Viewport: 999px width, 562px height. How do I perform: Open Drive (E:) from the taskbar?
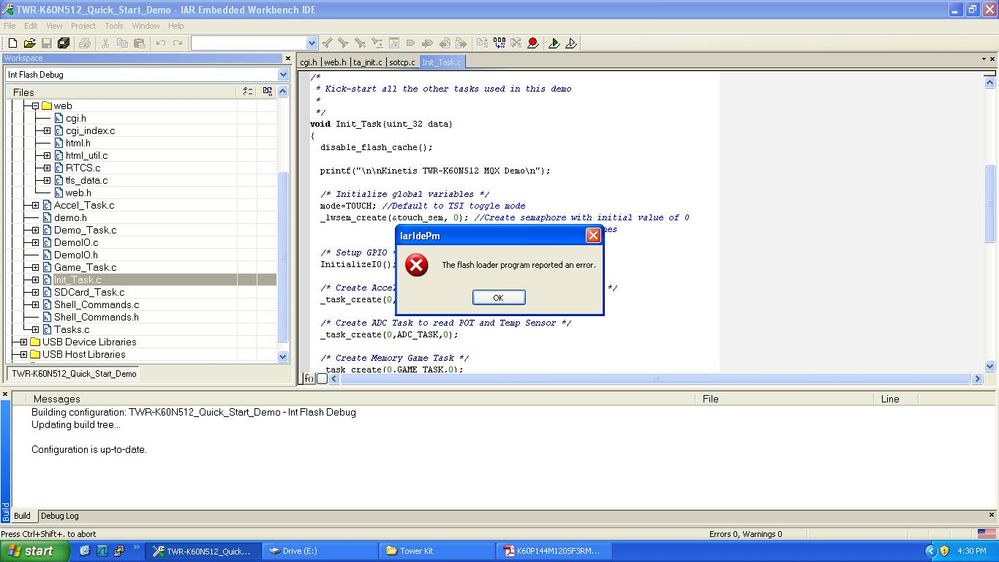coord(322,551)
